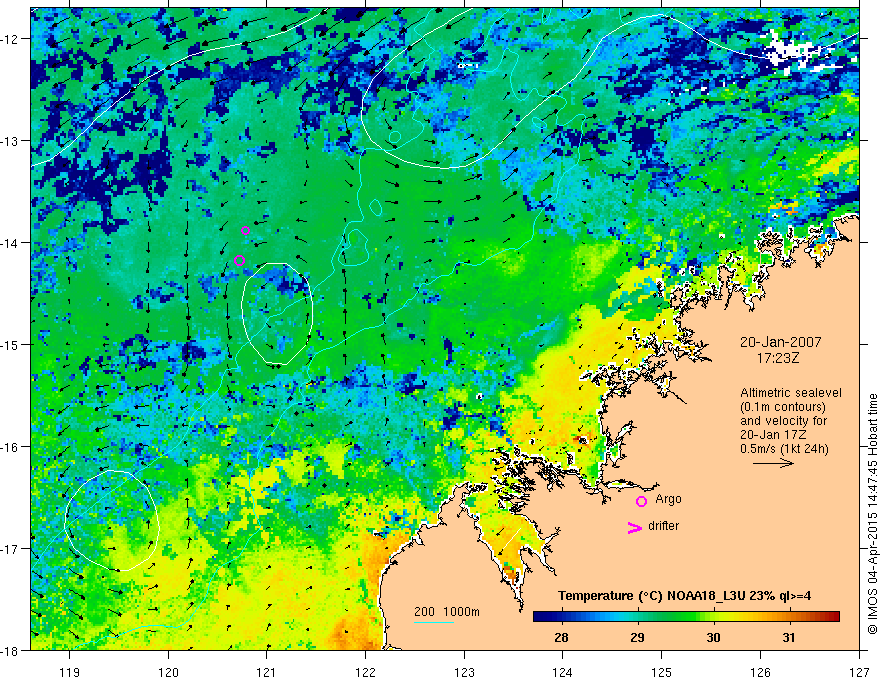Click longitude axis label 120

(x=168, y=672)
